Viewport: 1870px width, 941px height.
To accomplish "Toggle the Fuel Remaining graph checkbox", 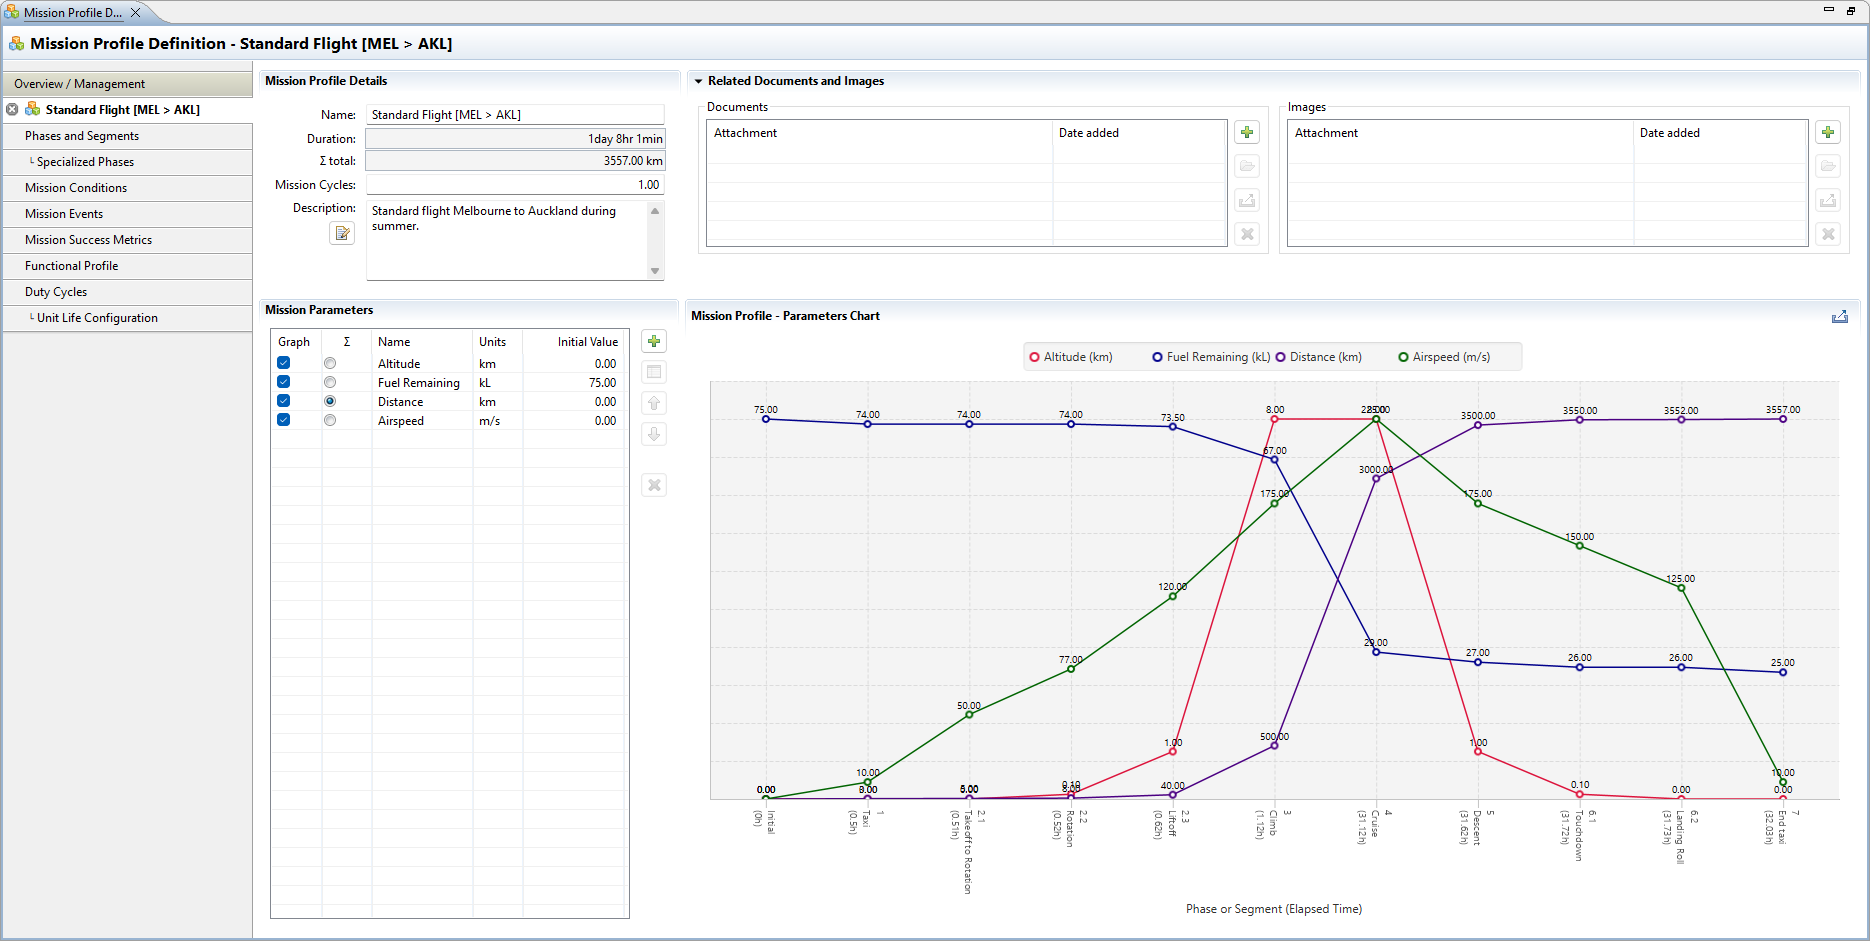I will pos(284,383).
